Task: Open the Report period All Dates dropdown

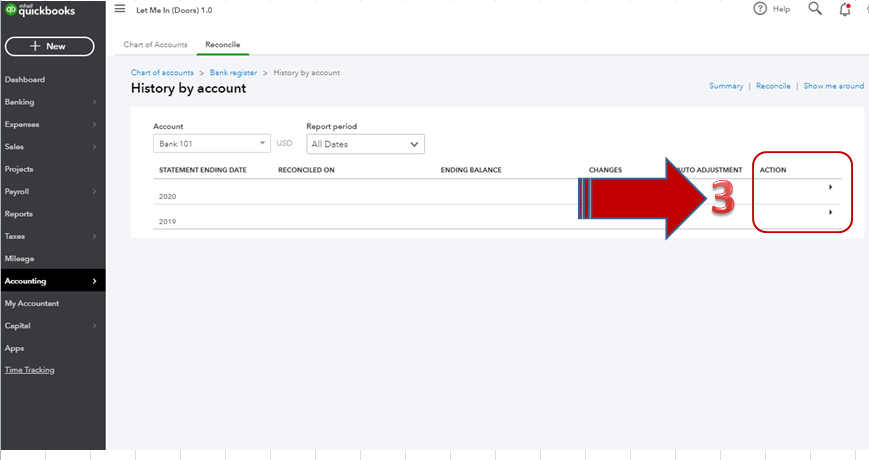Action: [365, 144]
